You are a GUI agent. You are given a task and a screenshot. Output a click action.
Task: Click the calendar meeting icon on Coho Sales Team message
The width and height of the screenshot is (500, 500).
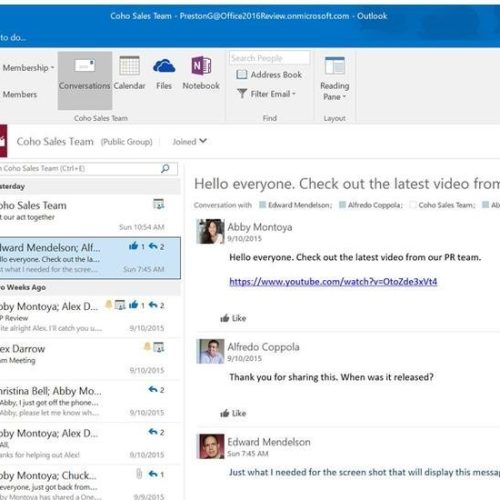(158, 204)
